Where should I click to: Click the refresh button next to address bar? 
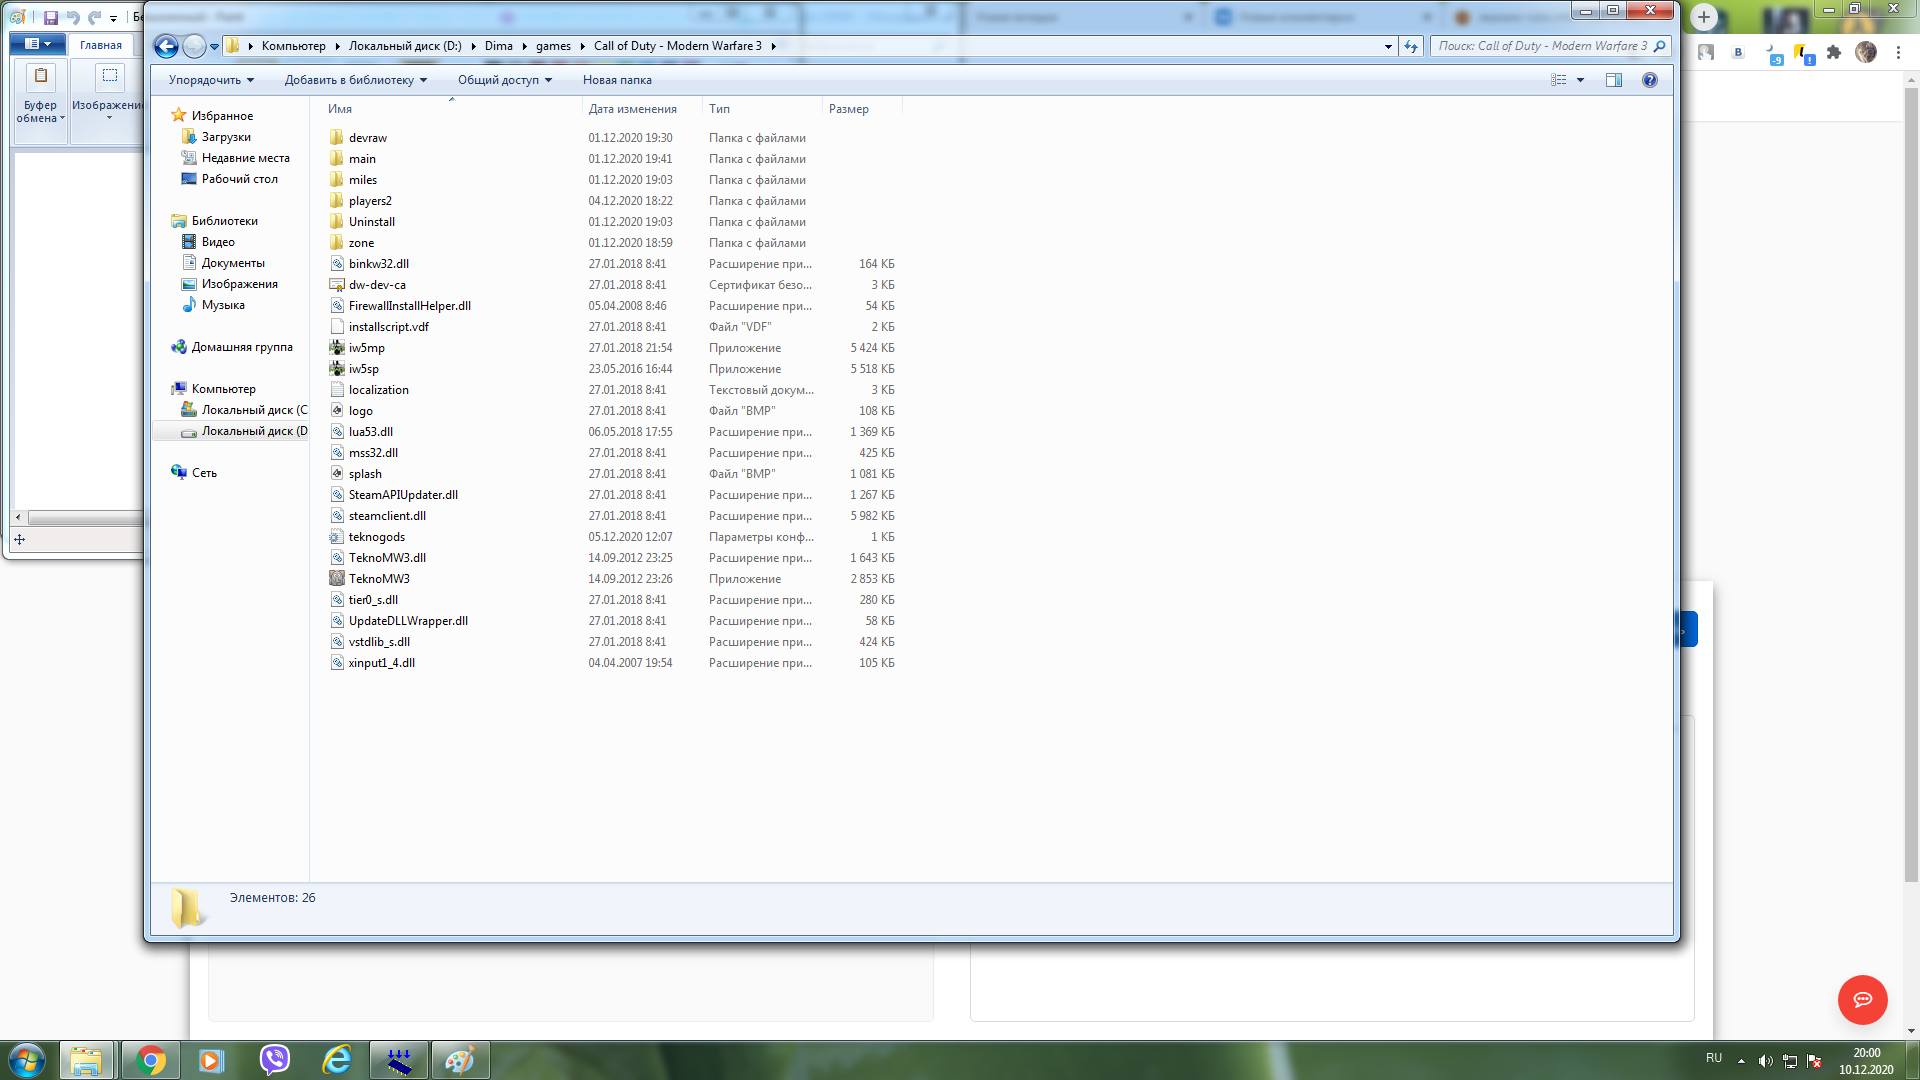1411,46
